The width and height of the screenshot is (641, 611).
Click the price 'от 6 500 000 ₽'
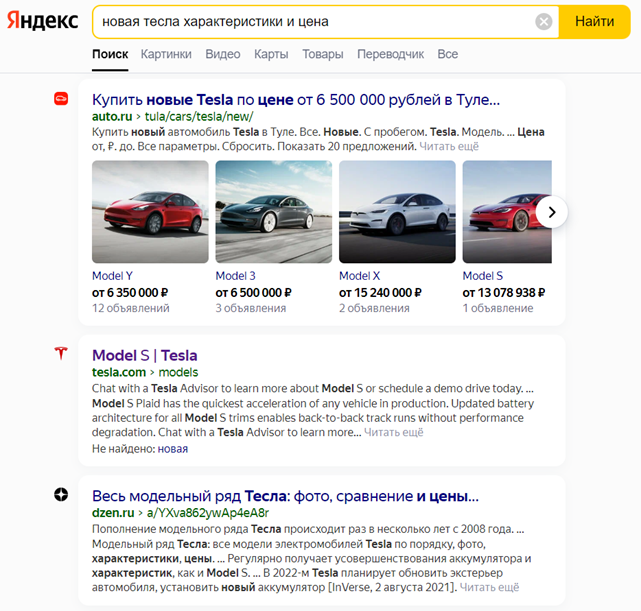click(253, 293)
